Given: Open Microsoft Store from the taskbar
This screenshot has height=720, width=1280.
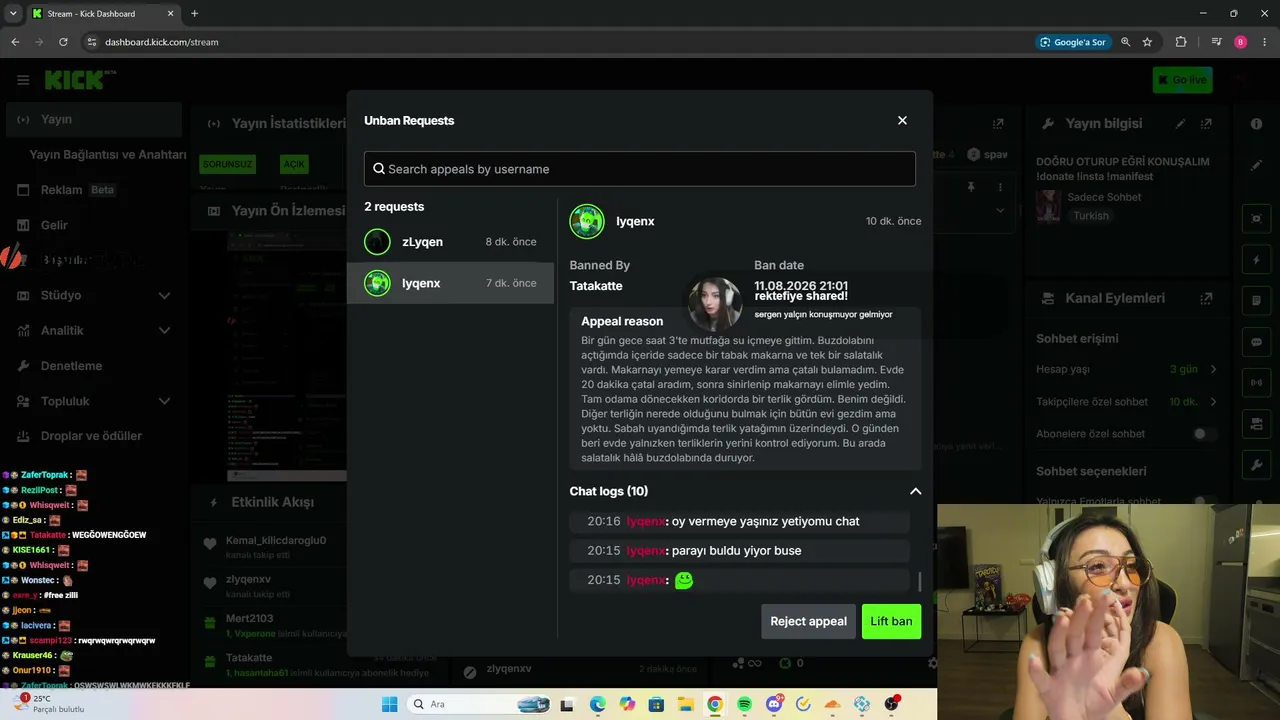Looking at the screenshot, I should tap(656, 704).
